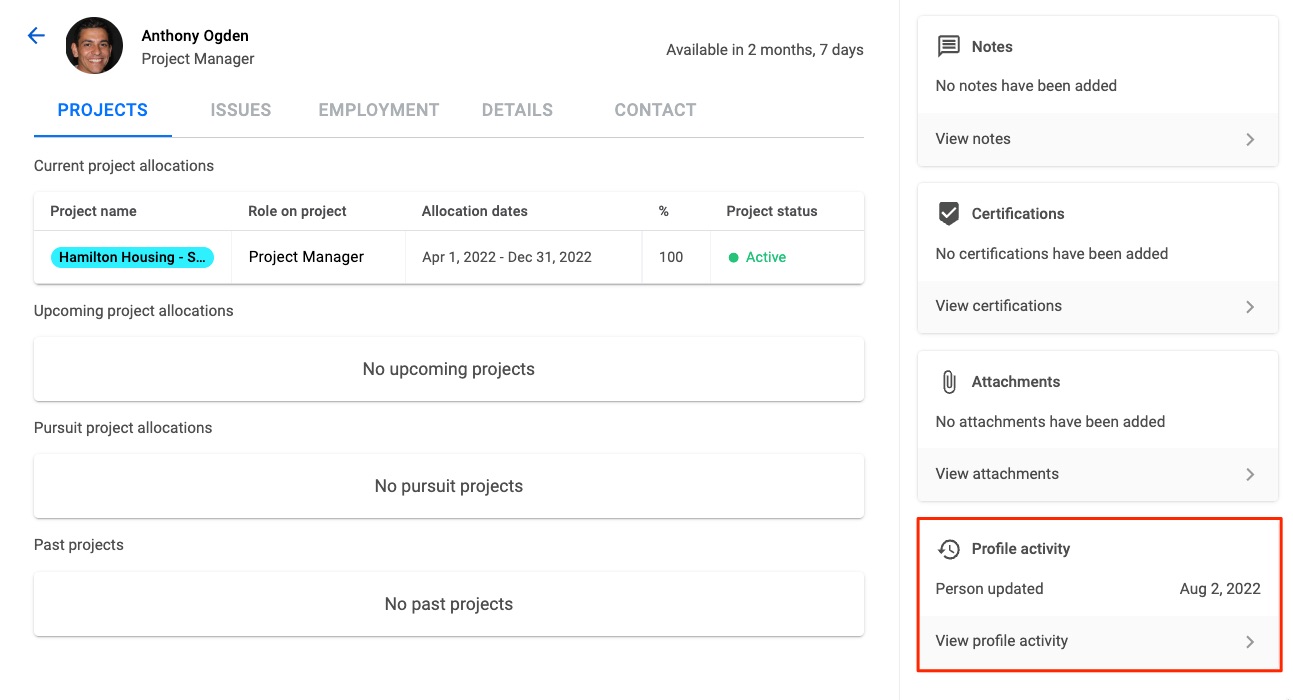Expand View attachments chevron arrow
Screen dimensions: 1293x700
tap(1250, 475)
